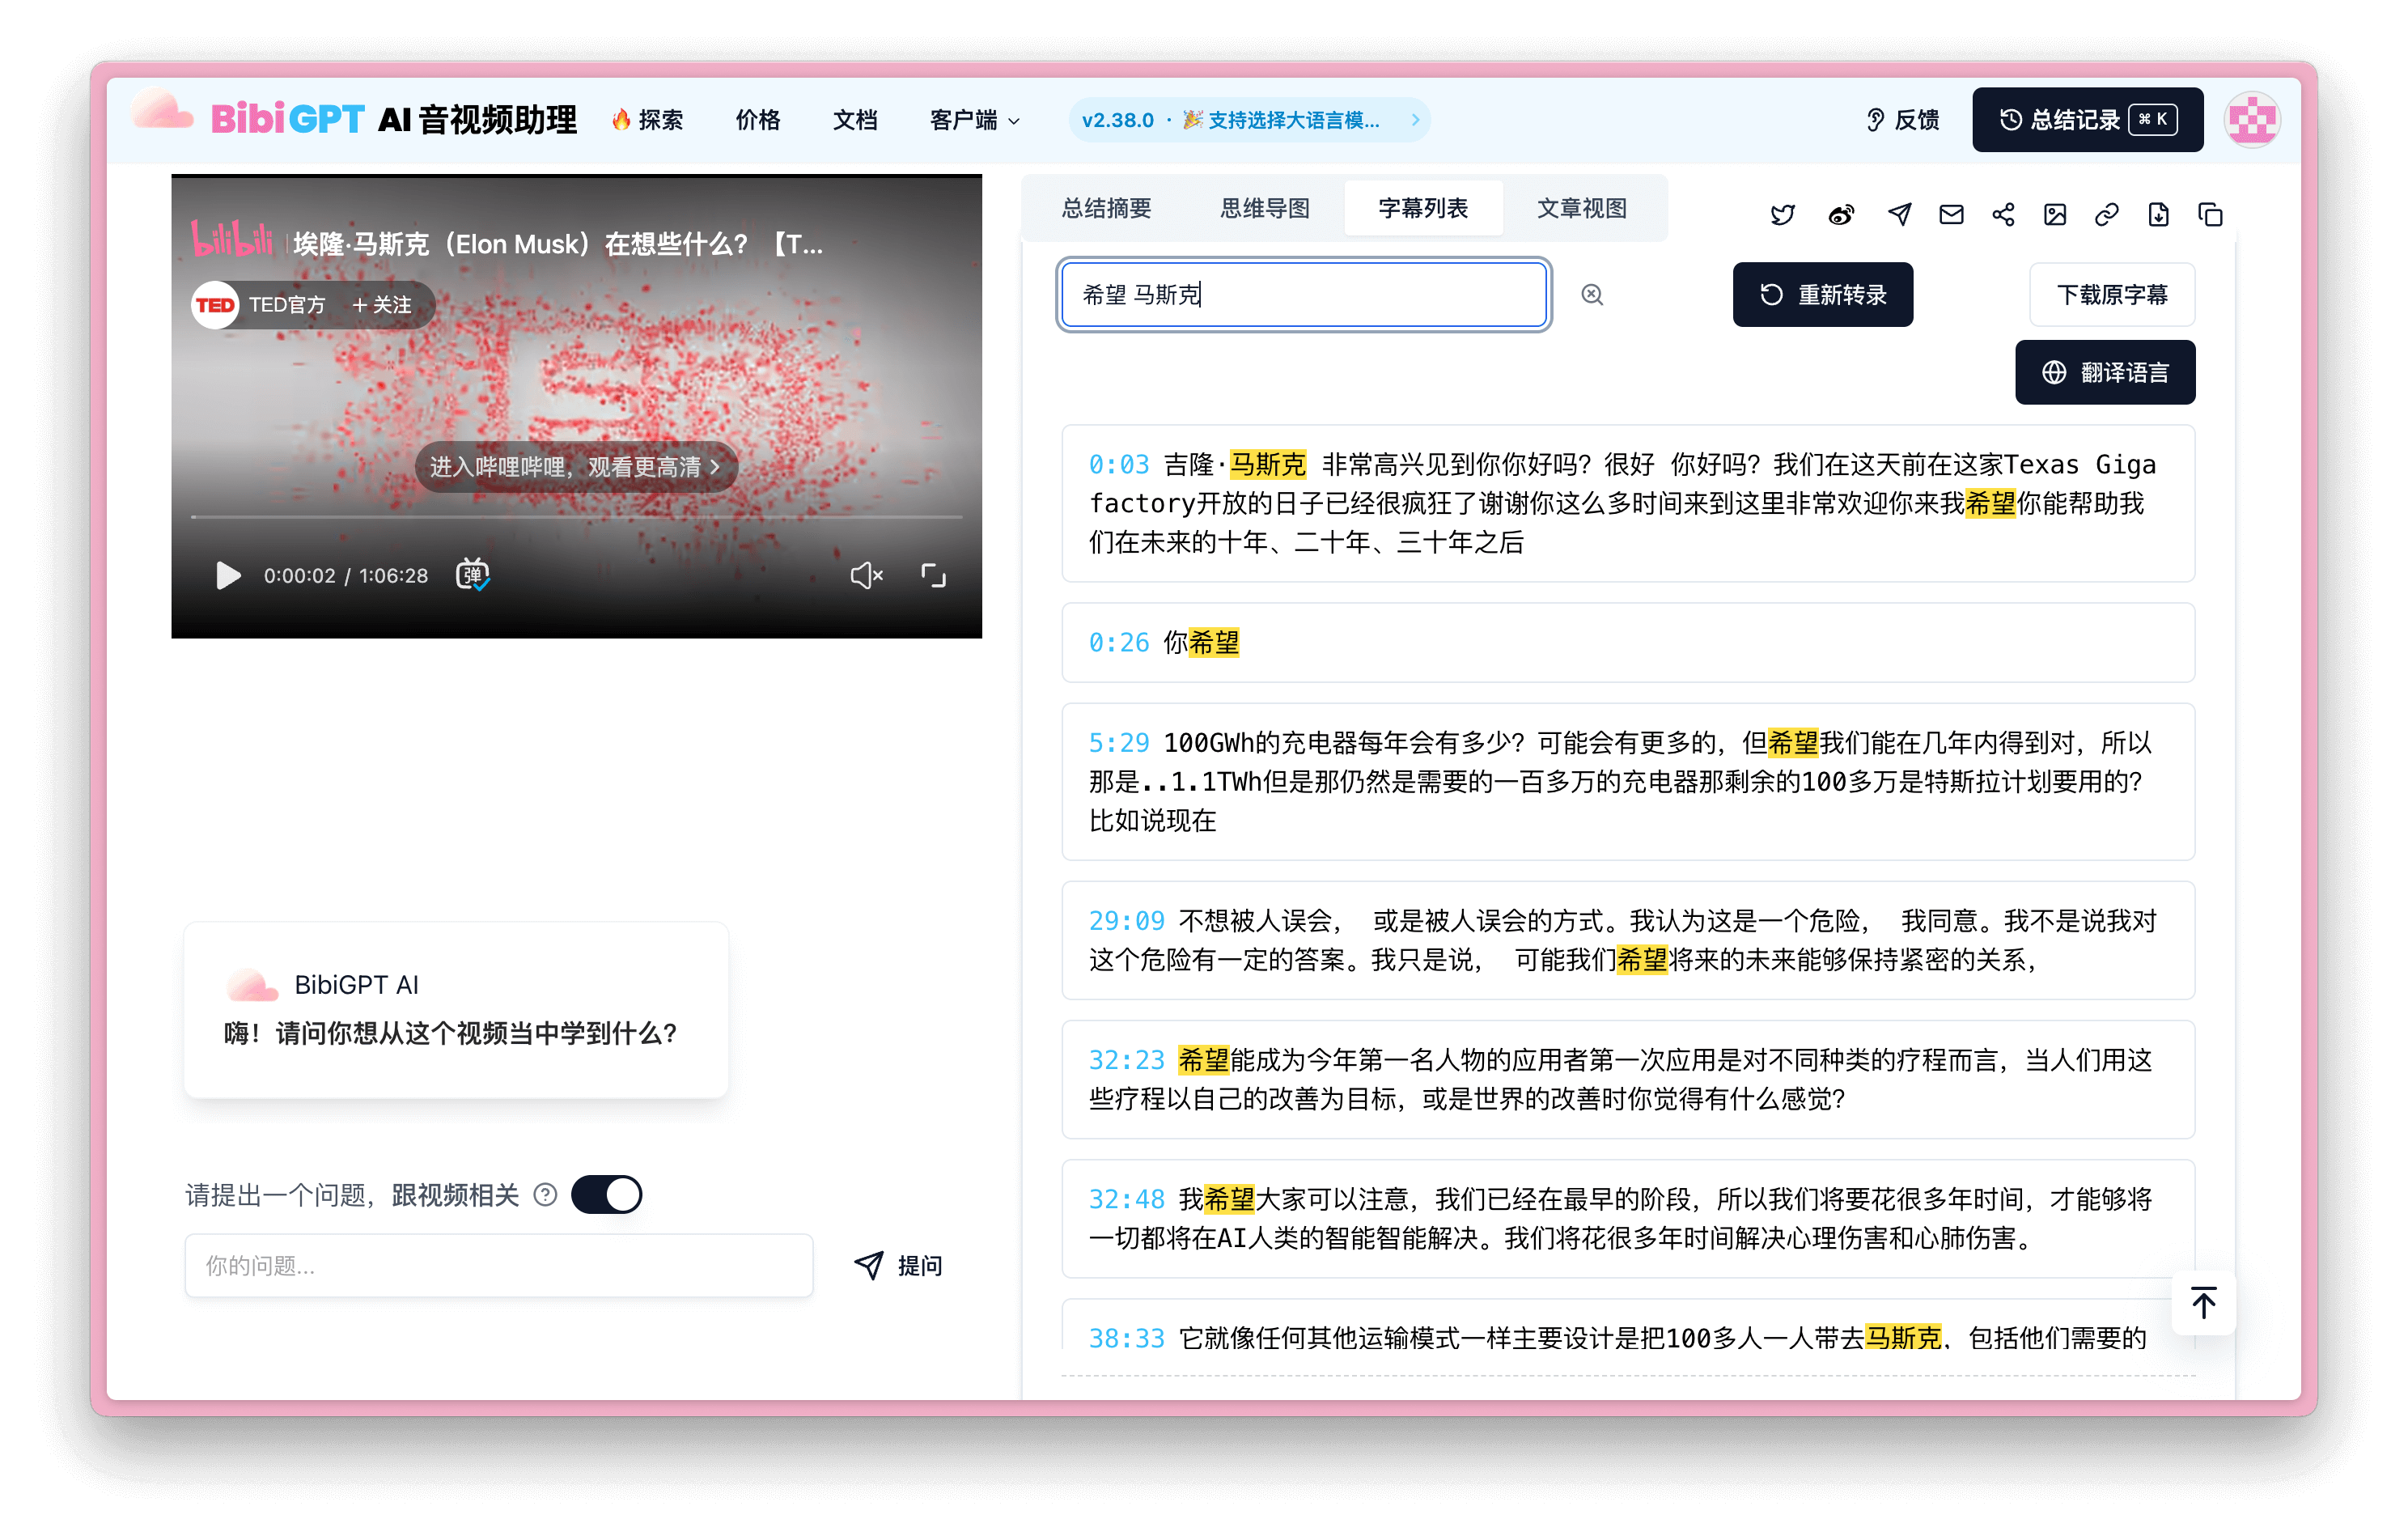Image resolution: width=2408 pixels, height=1536 pixels.
Task: Unmute the video player sound
Action: click(x=866, y=575)
